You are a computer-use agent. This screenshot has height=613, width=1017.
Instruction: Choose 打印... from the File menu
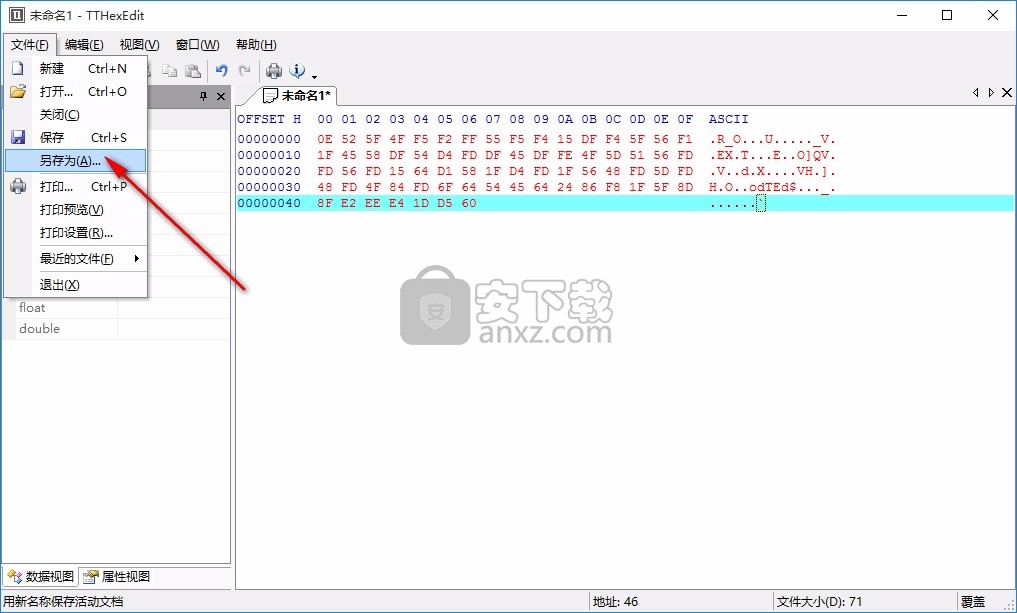point(76,187)
